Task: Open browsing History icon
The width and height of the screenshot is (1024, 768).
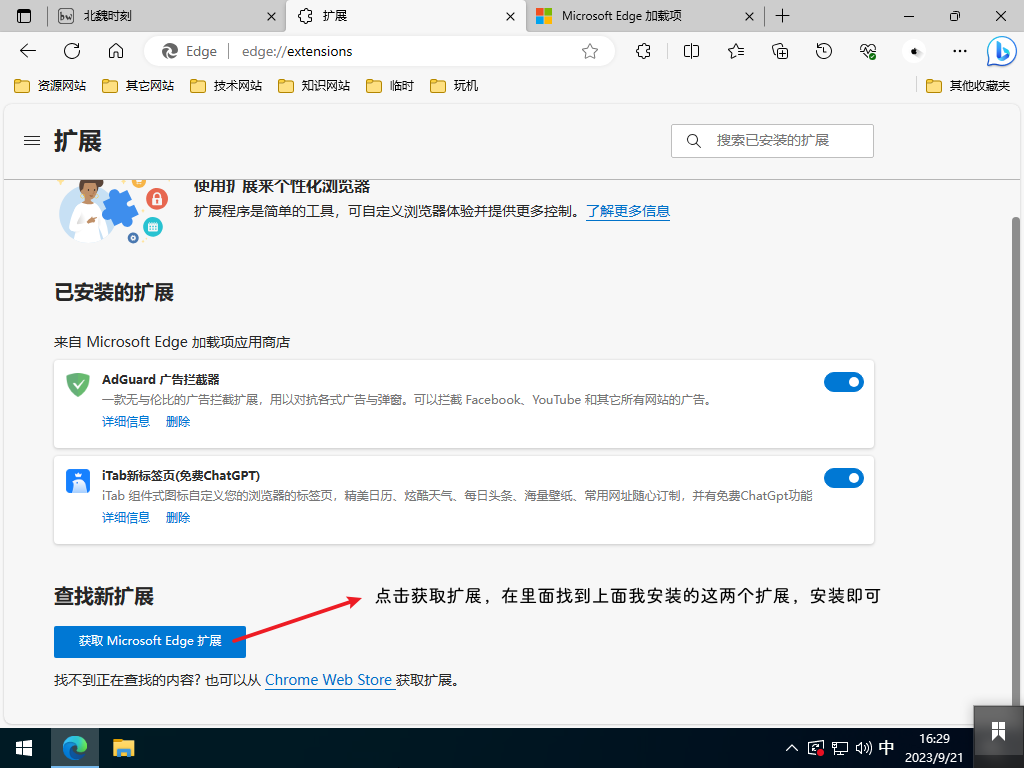Action: pyautogui.click(x=824, y=51)
